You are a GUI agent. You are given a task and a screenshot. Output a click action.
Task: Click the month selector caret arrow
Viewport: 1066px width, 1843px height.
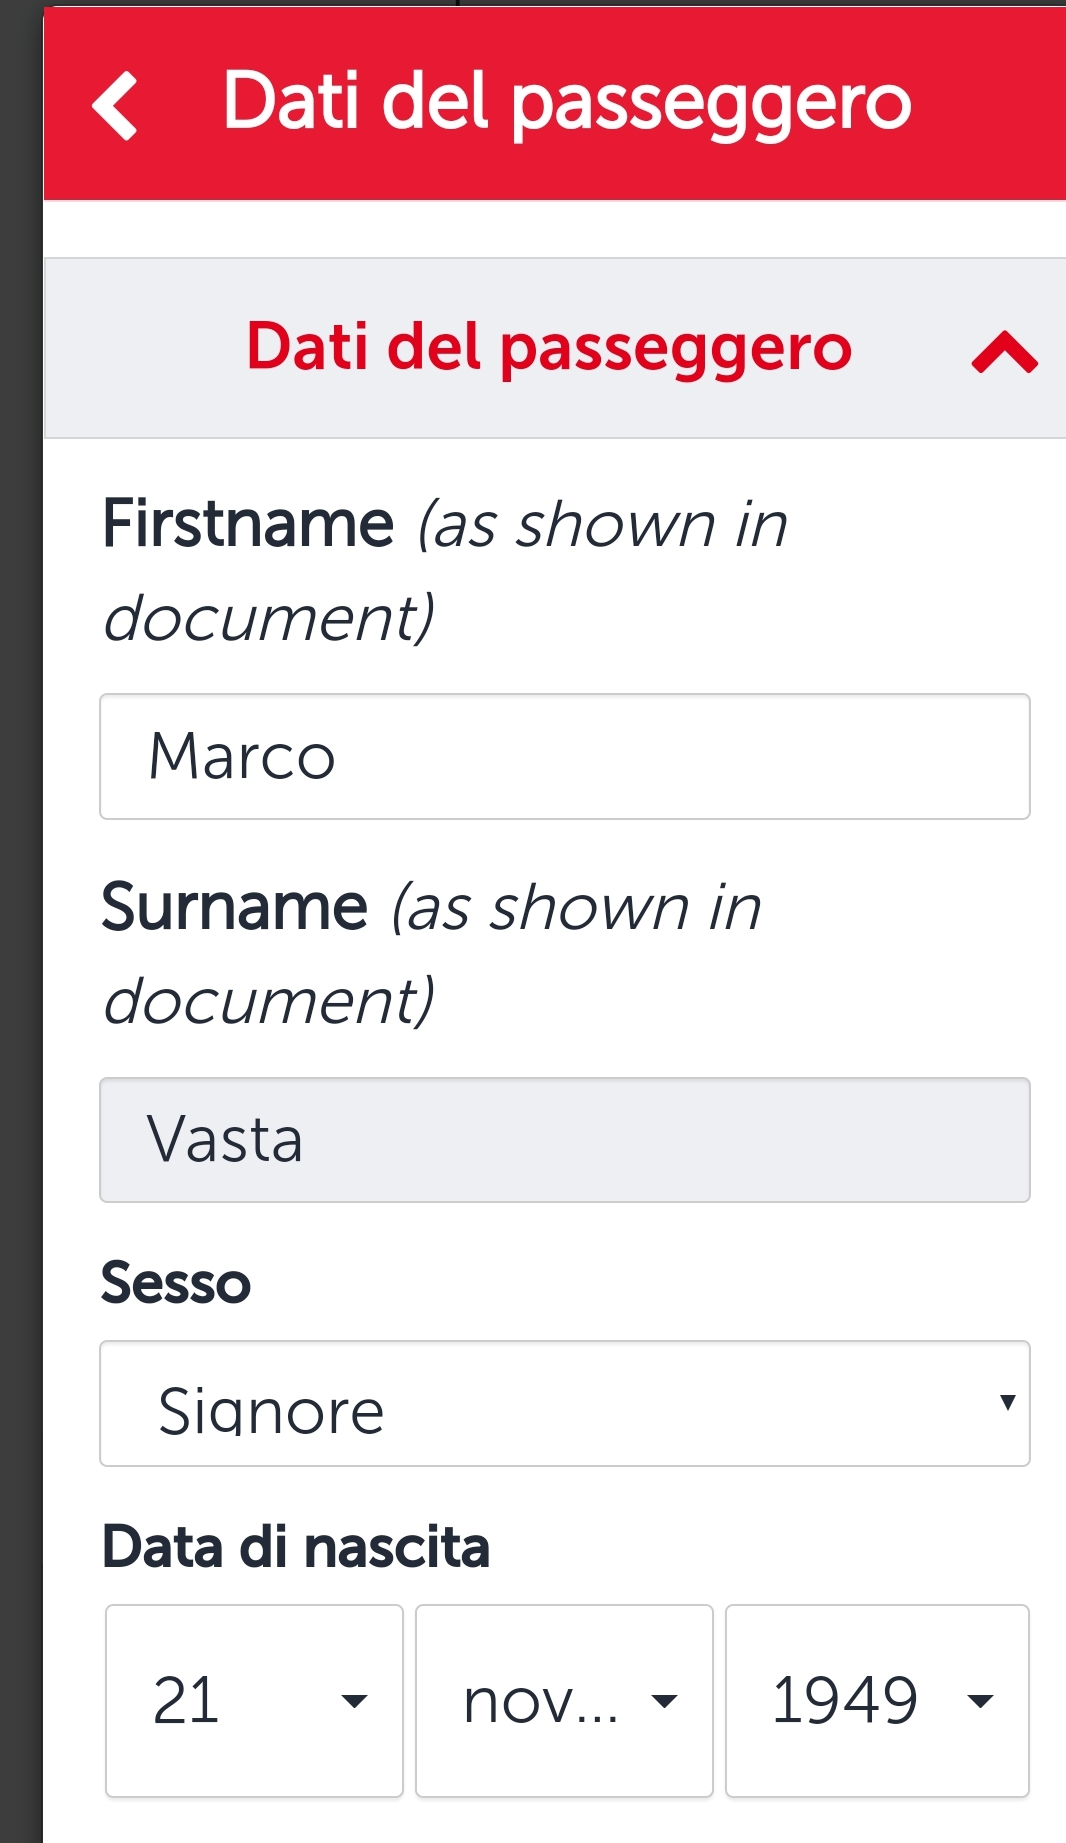pyautogui.click(x=664, y=1700)
